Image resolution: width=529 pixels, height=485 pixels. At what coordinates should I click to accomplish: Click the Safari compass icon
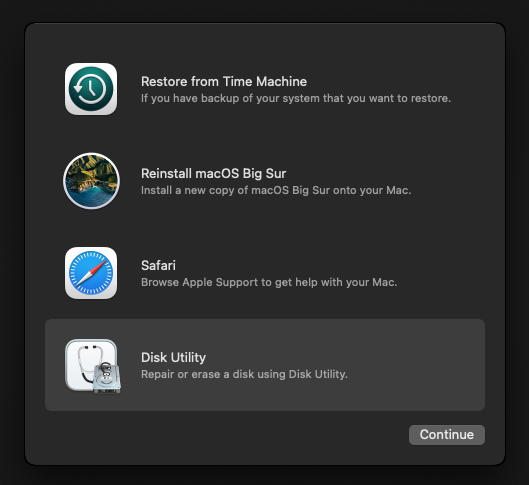[91, 273]
